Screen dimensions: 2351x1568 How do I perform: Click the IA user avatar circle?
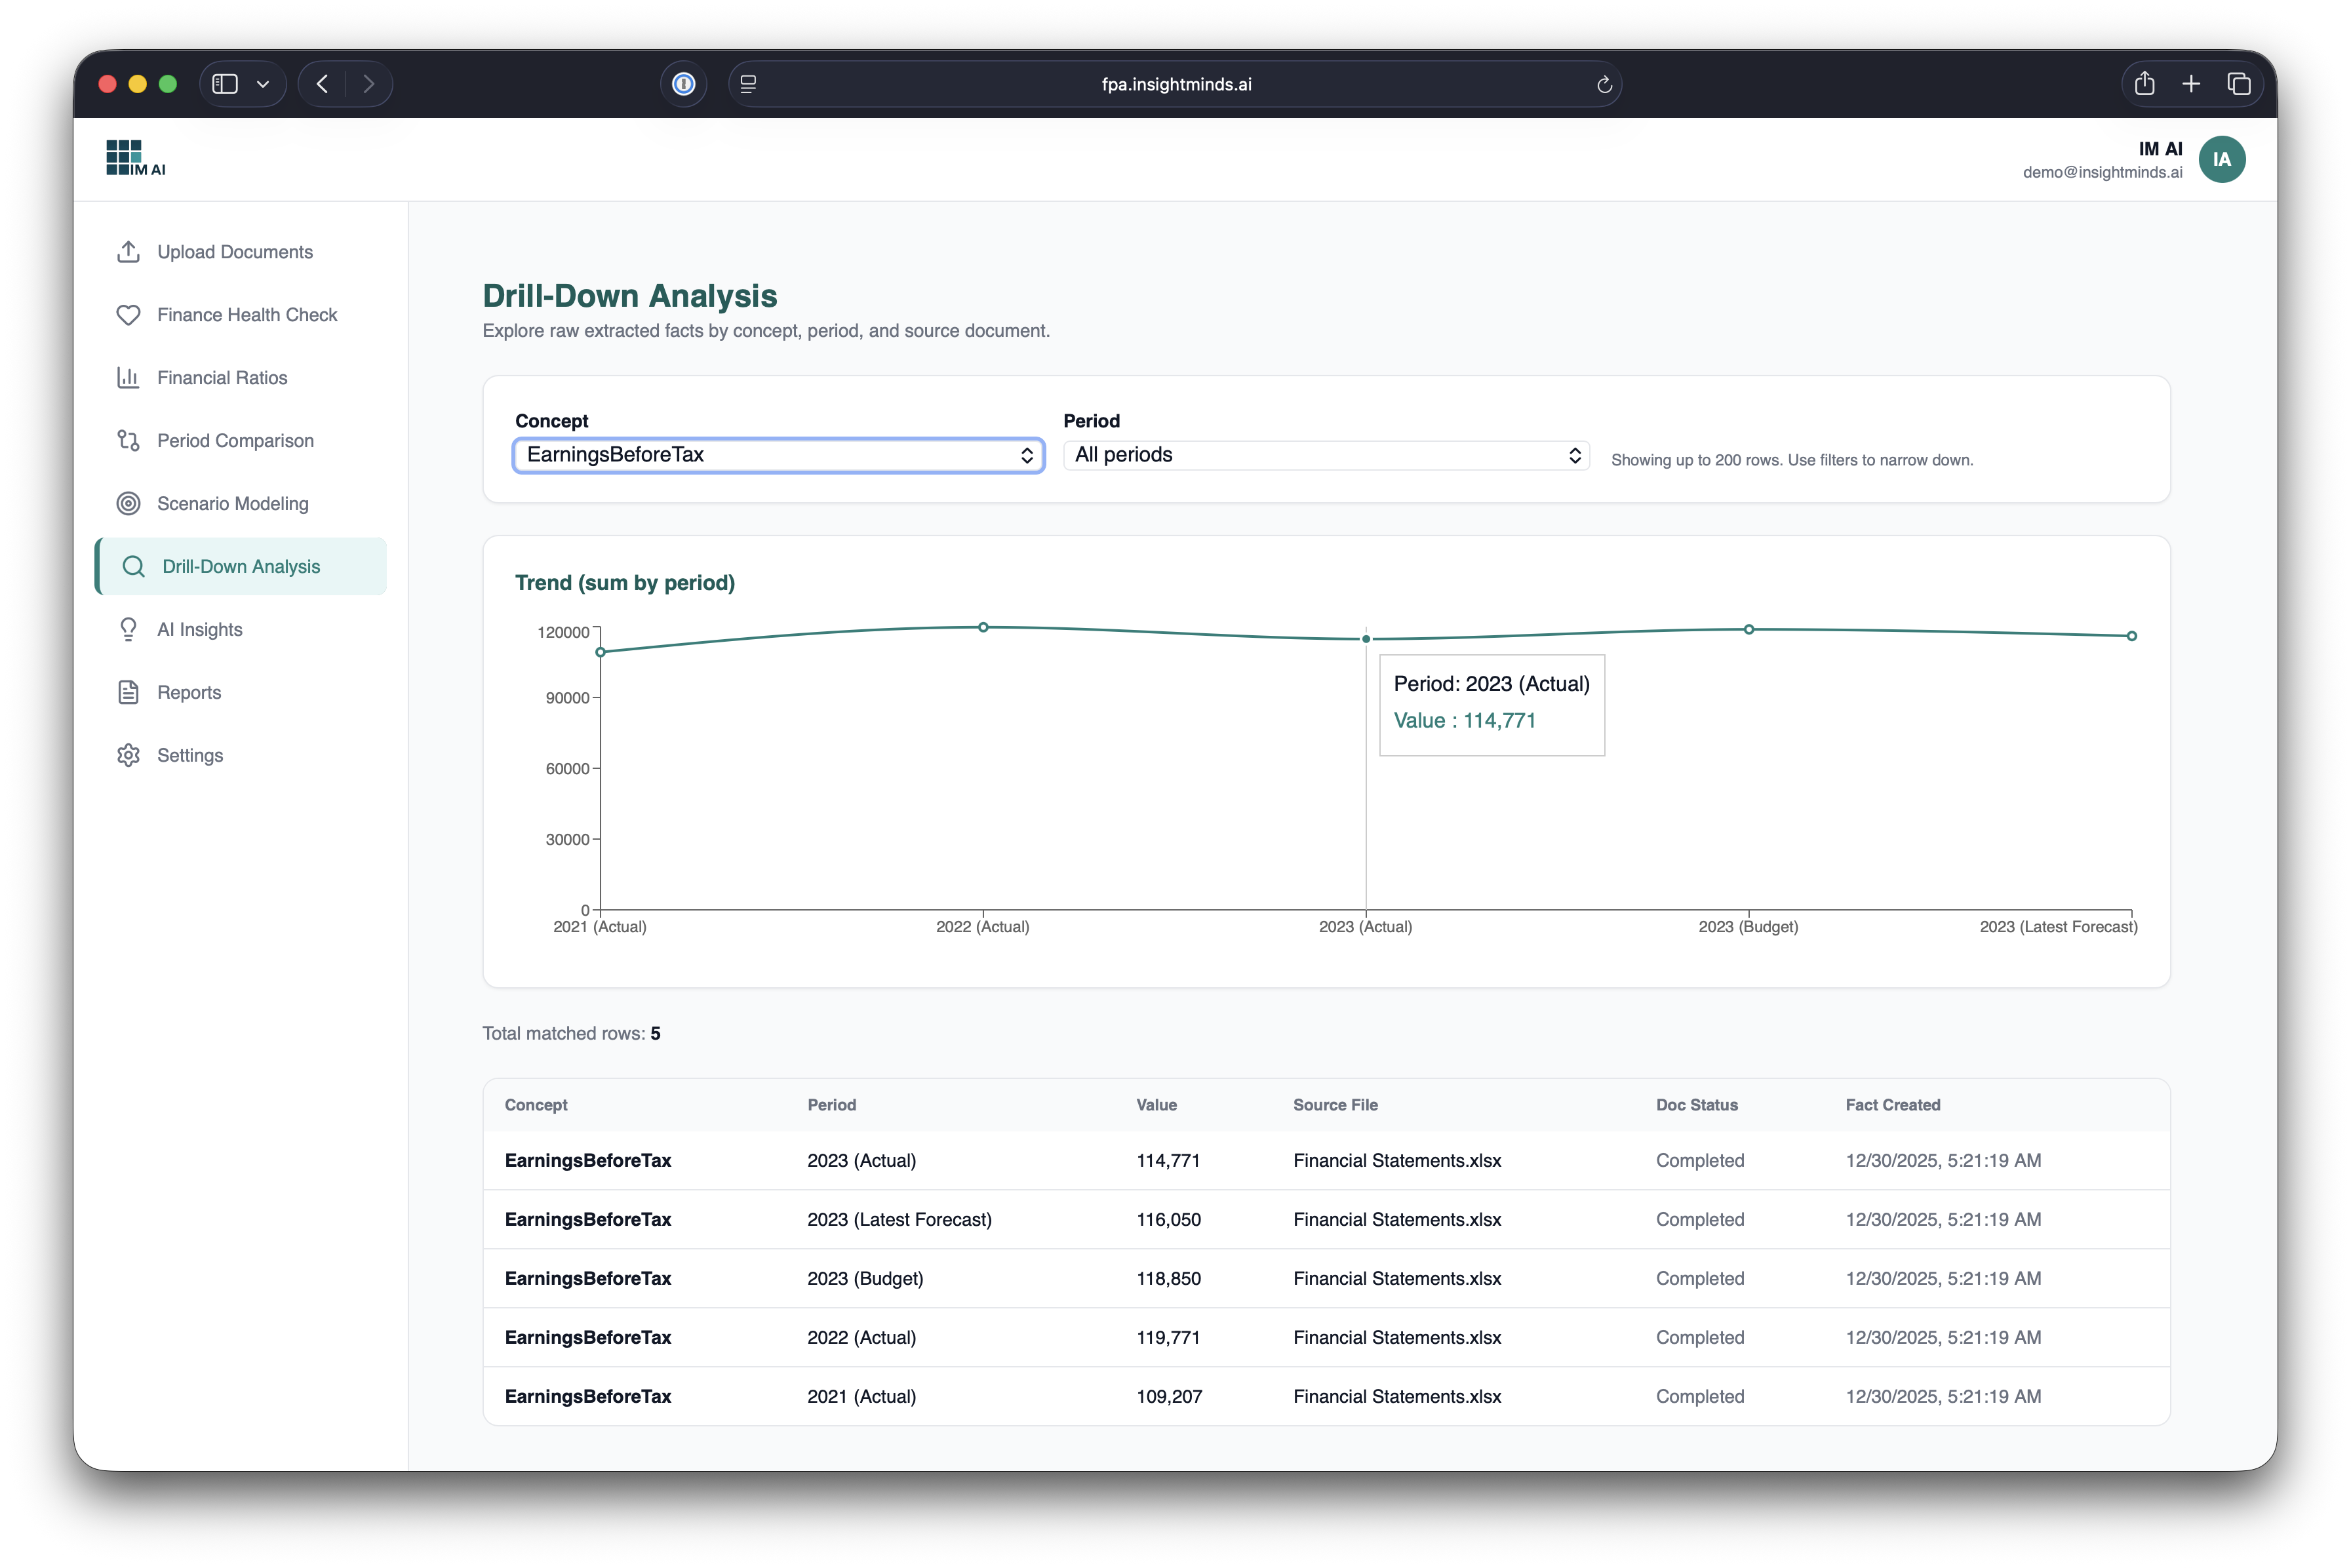tap(2221, 160)
